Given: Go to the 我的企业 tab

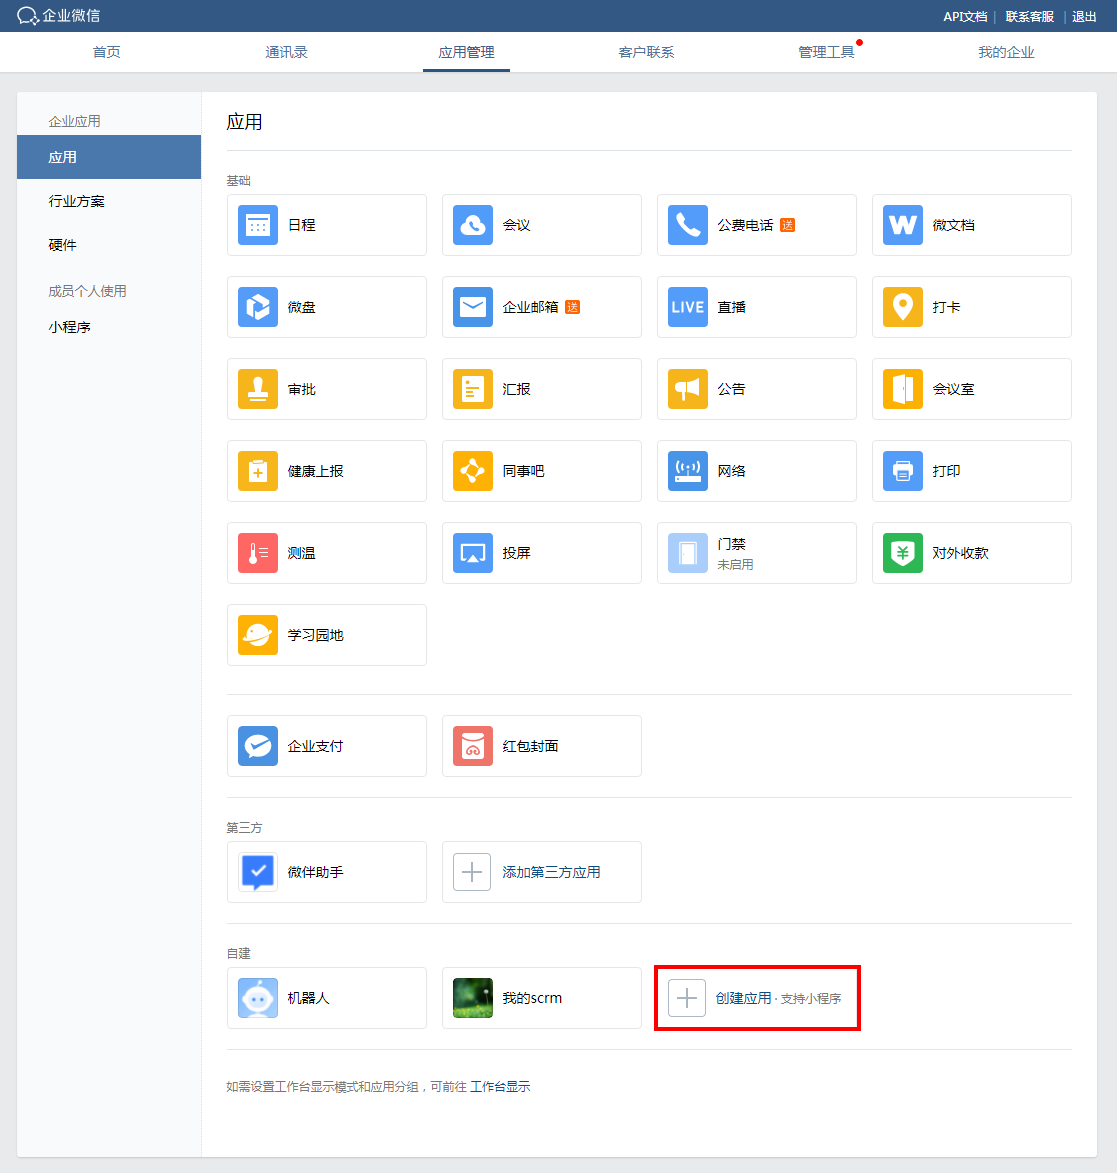Looking at the screenshot, I should coord(1006,52).
